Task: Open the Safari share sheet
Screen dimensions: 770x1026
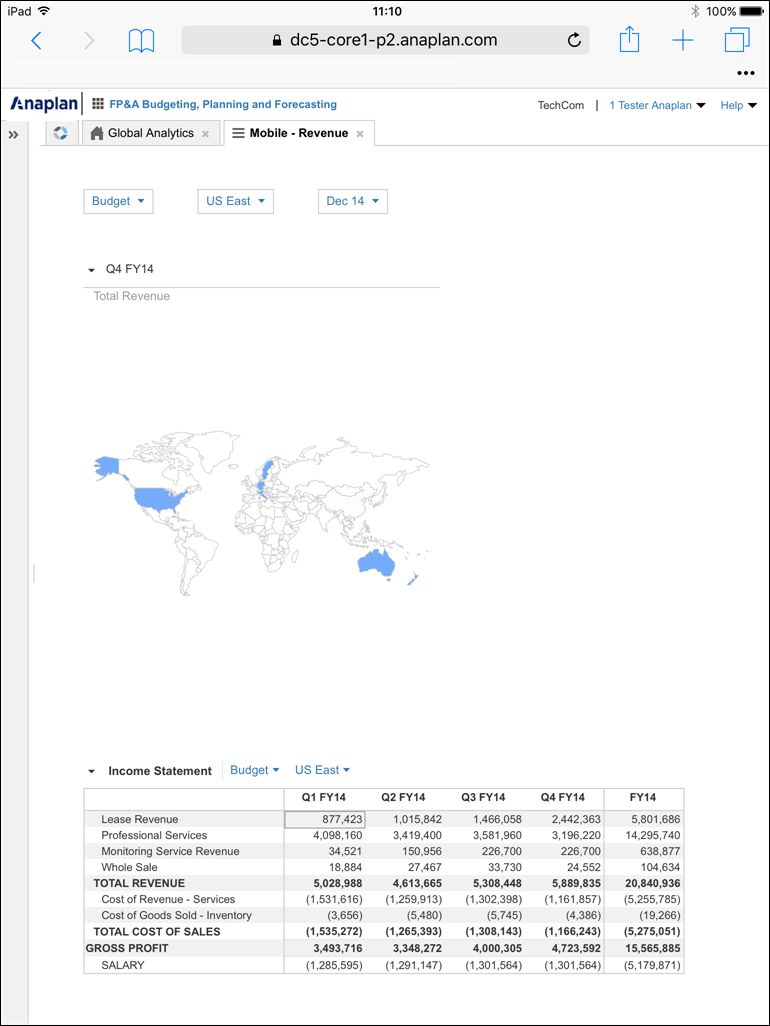Action: 629,40
